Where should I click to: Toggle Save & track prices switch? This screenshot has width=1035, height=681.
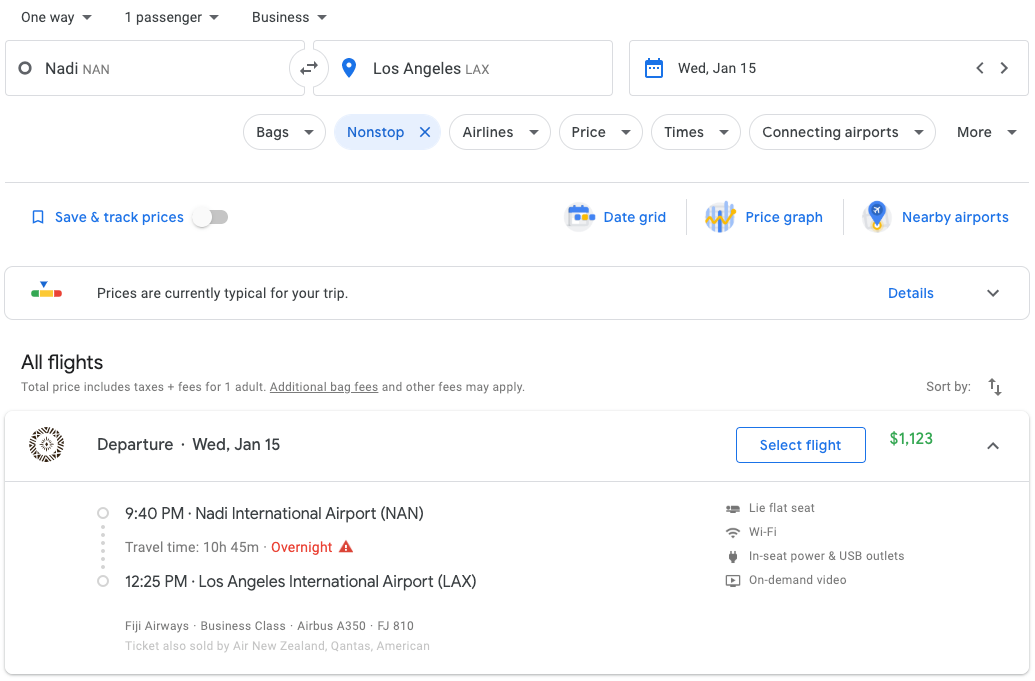click(x=210, y=217)
